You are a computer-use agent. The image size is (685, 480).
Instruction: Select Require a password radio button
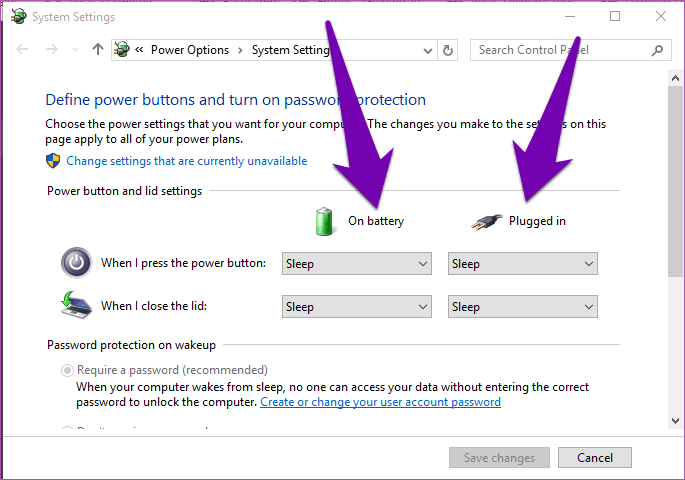pos(67,370)
